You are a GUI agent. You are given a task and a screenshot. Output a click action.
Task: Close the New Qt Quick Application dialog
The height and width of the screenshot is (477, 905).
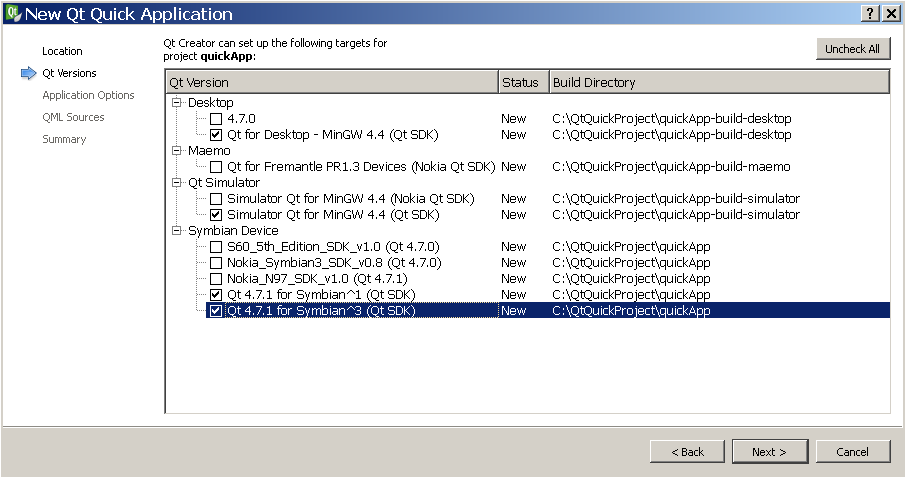coord(891,13)
